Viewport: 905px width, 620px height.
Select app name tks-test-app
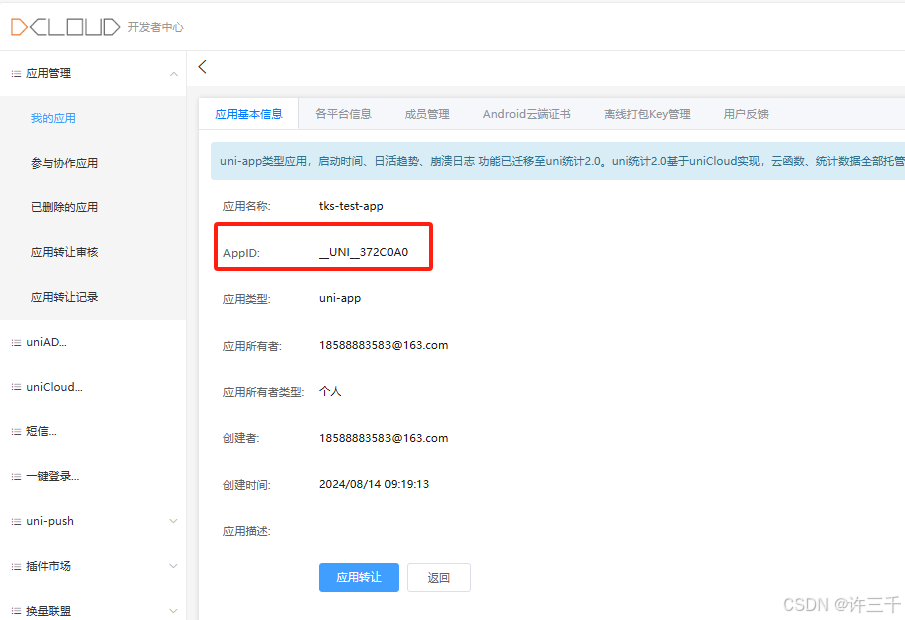tap(351, 206)
